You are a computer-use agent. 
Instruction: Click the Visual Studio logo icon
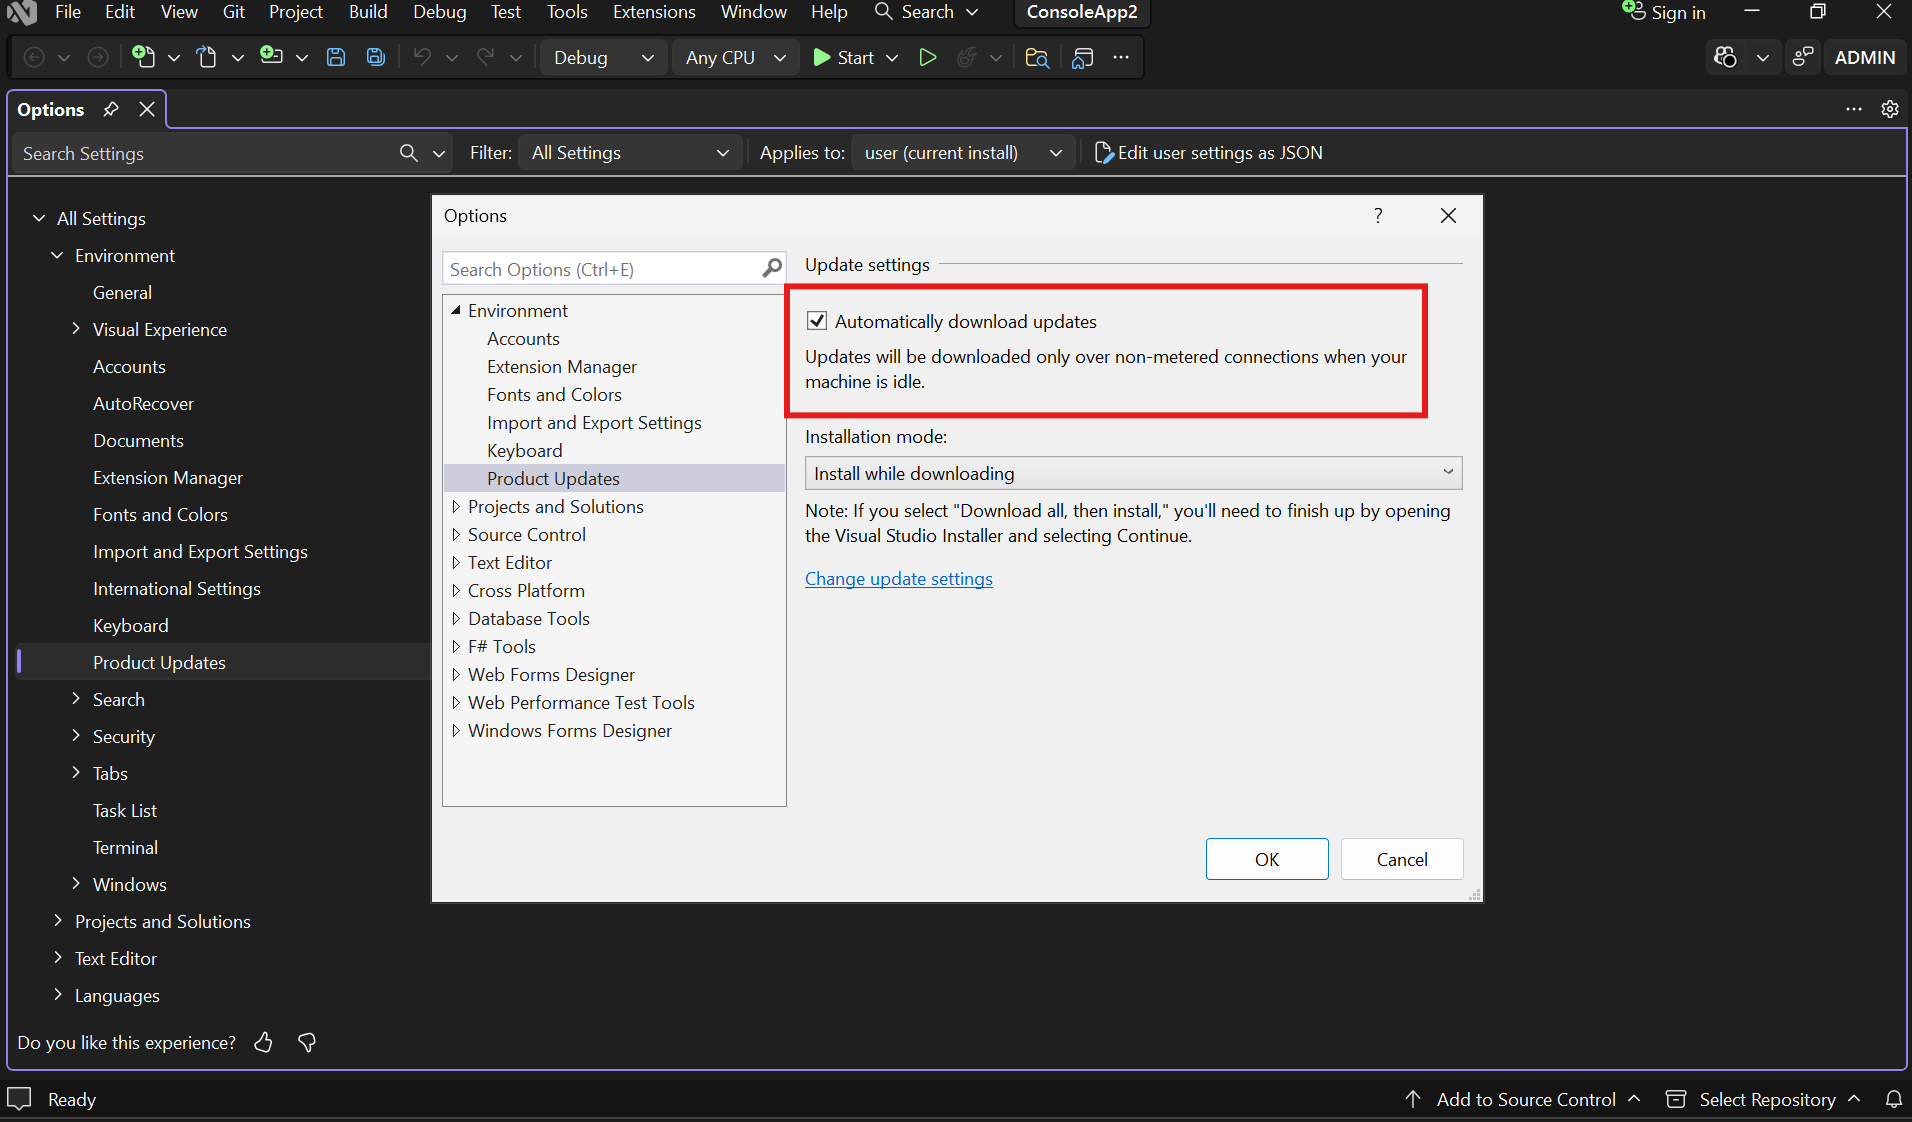(22, 12)
